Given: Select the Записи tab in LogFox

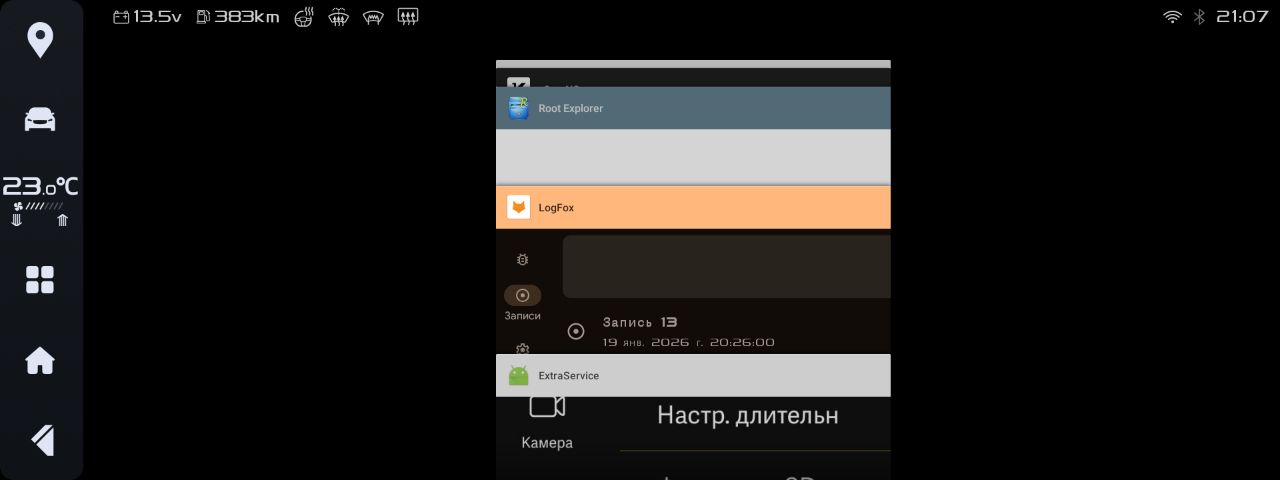Looking at the screenshot, I should (522, 303).
